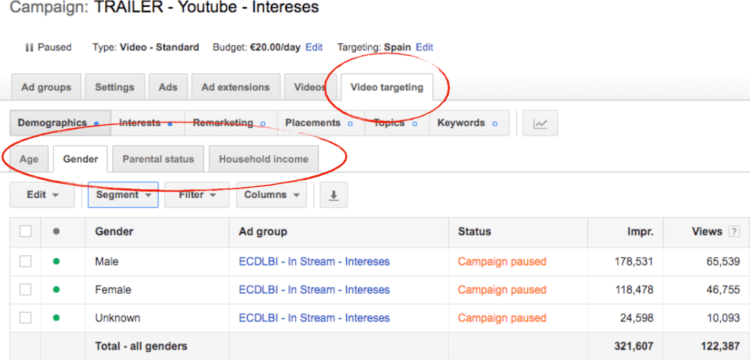Click the download report icon

[x=334, y=195]
